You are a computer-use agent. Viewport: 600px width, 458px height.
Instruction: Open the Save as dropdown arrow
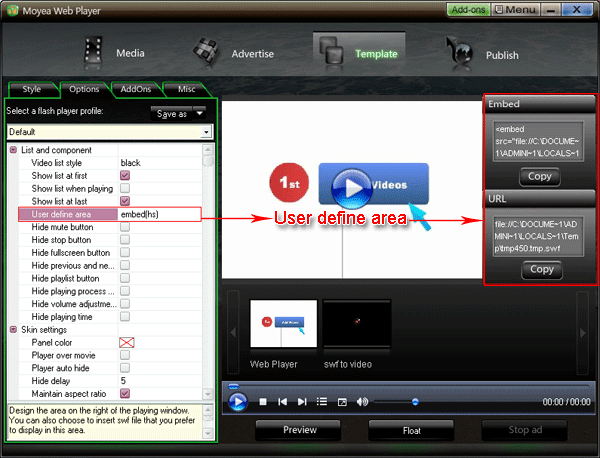click(199, 114)
